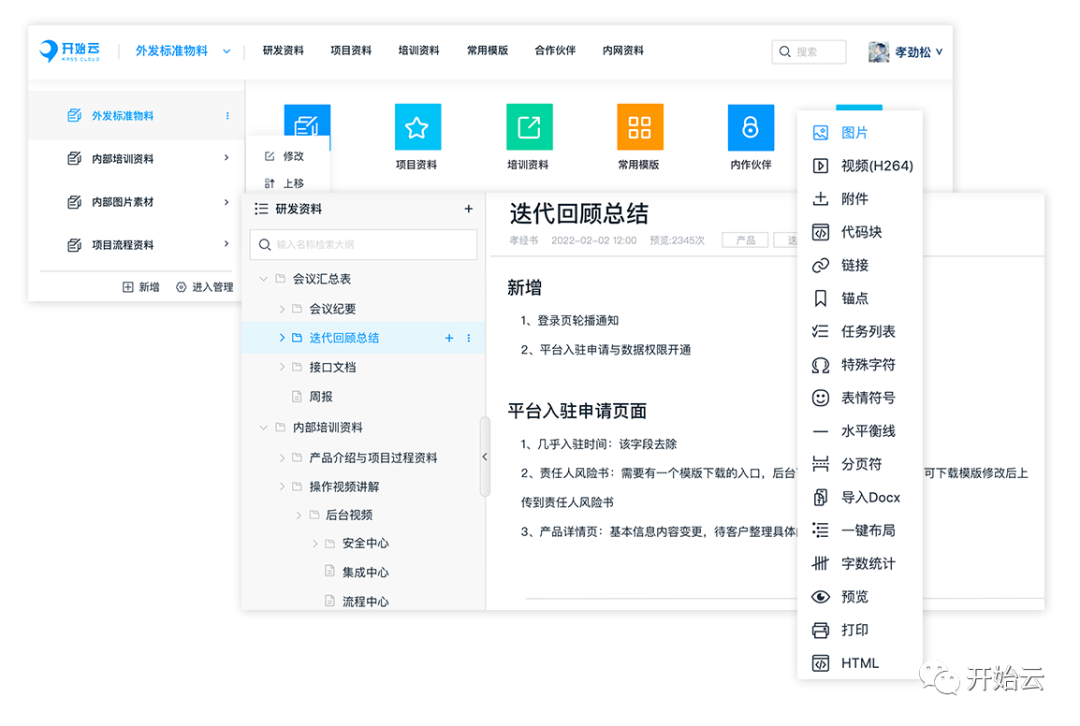The height and width of the screenshot is (726, 1080).
Task: Open the 周报 document in tree
Action: (x=320, y=396)
